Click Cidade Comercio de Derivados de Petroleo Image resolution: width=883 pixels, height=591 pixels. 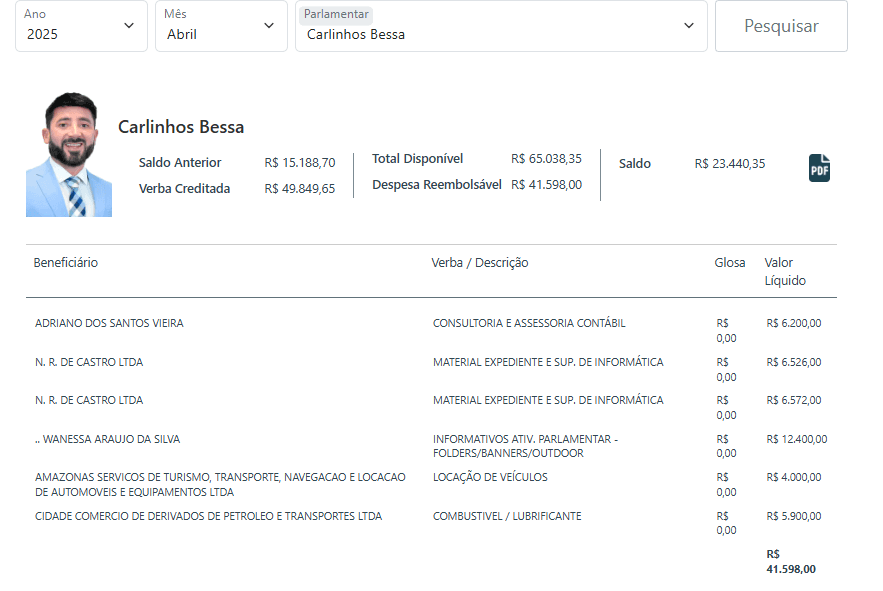pyautogui.click(x=208, y=517)
